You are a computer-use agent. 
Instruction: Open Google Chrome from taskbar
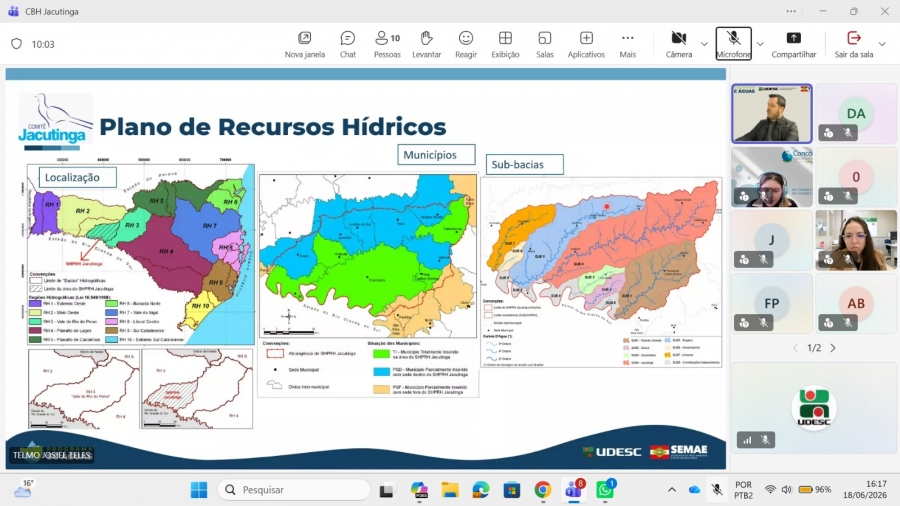[542, 490]
